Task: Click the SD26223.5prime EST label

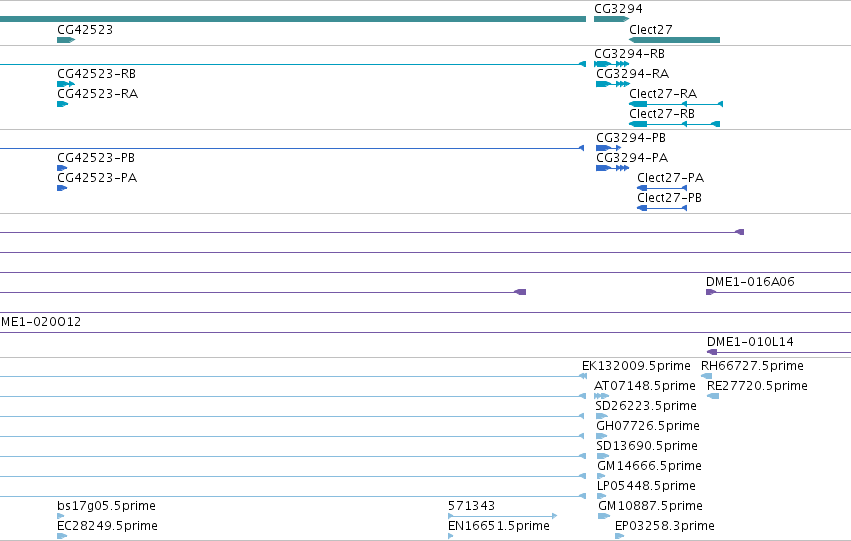Action: [646, 406]
